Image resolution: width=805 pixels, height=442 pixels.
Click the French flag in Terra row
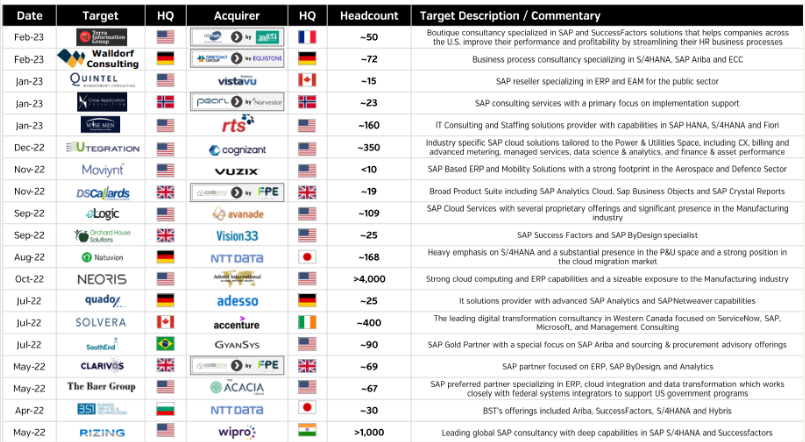coord(307,37)
